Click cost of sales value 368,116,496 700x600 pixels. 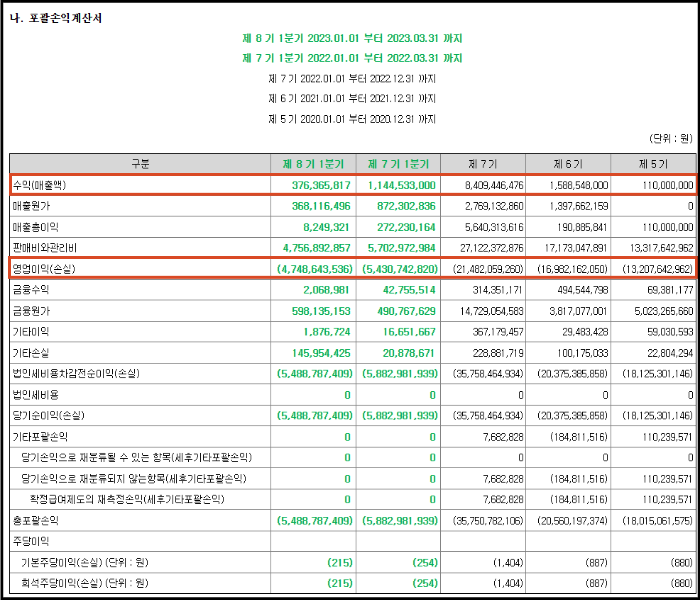321,206
